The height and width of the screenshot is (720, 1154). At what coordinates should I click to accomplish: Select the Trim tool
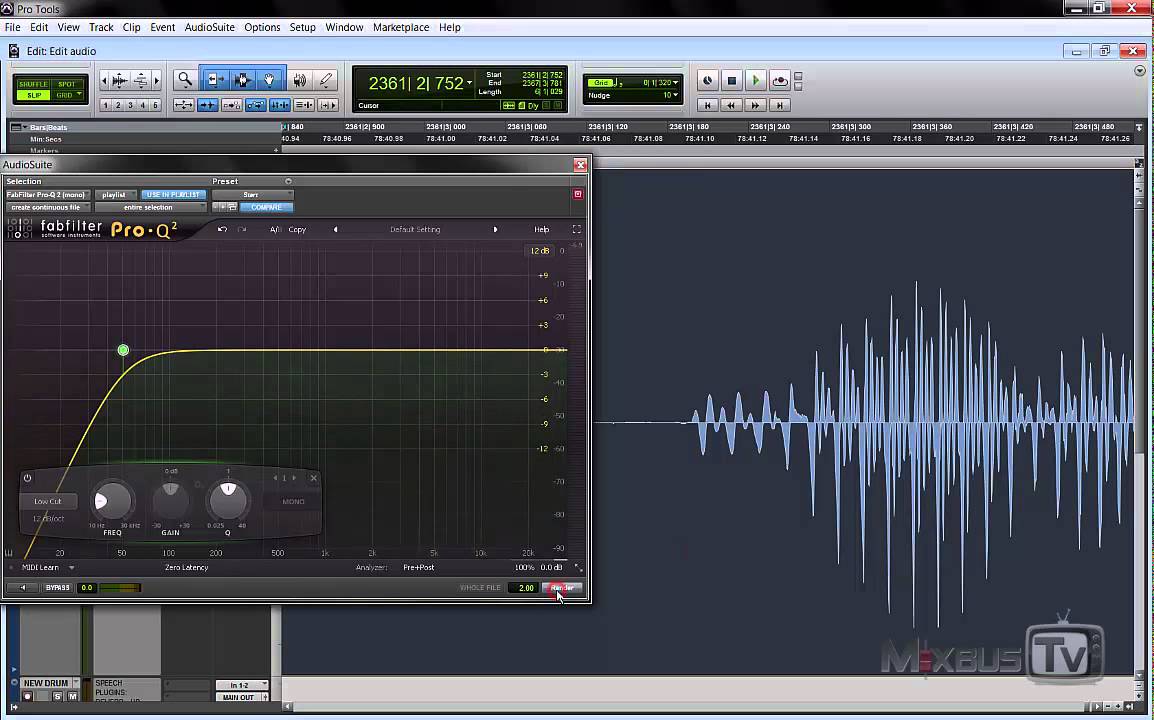coord(214,80)
